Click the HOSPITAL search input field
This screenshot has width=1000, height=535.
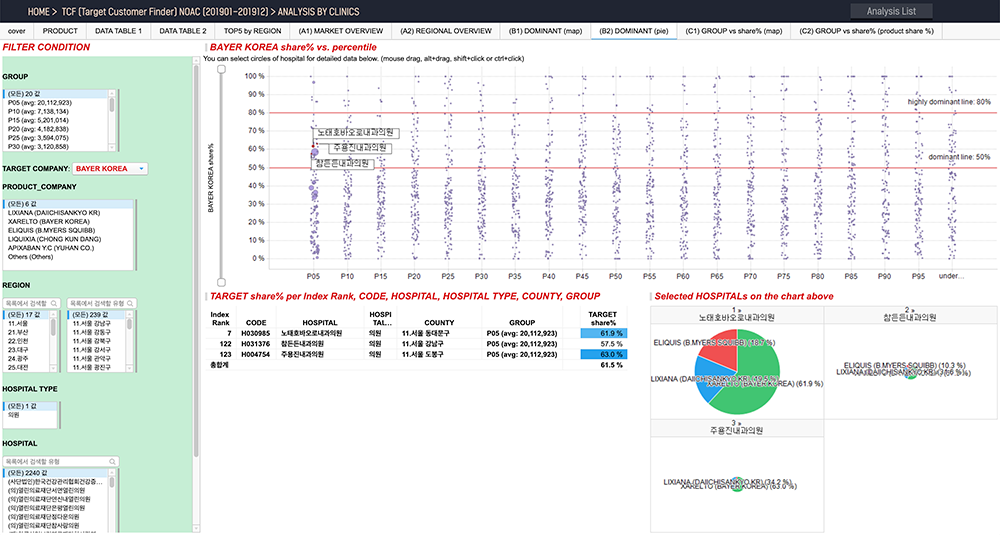(61, 461)
